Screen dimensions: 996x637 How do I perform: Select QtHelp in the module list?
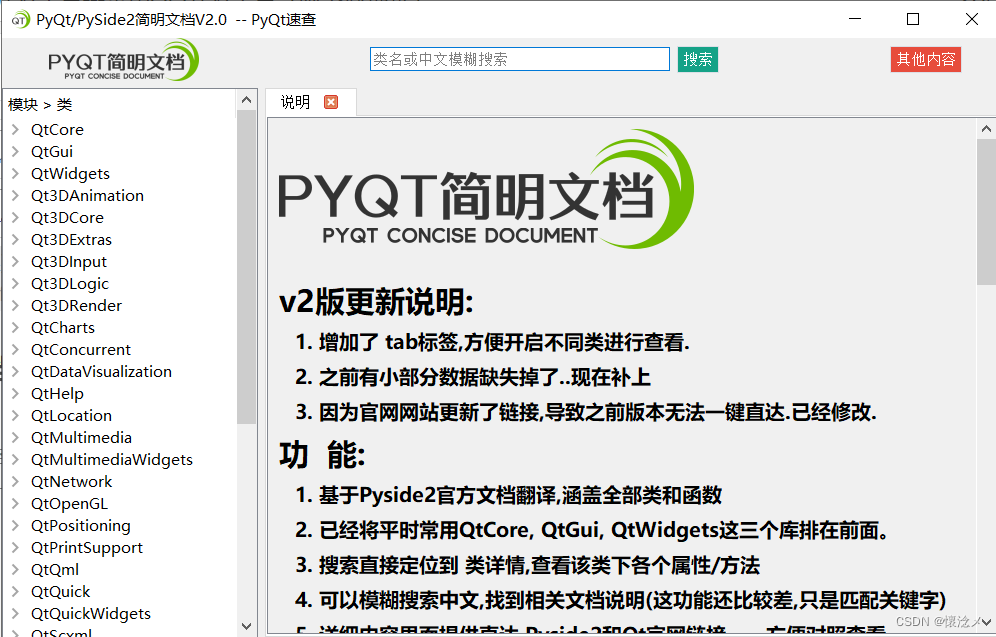pos(57,394)
